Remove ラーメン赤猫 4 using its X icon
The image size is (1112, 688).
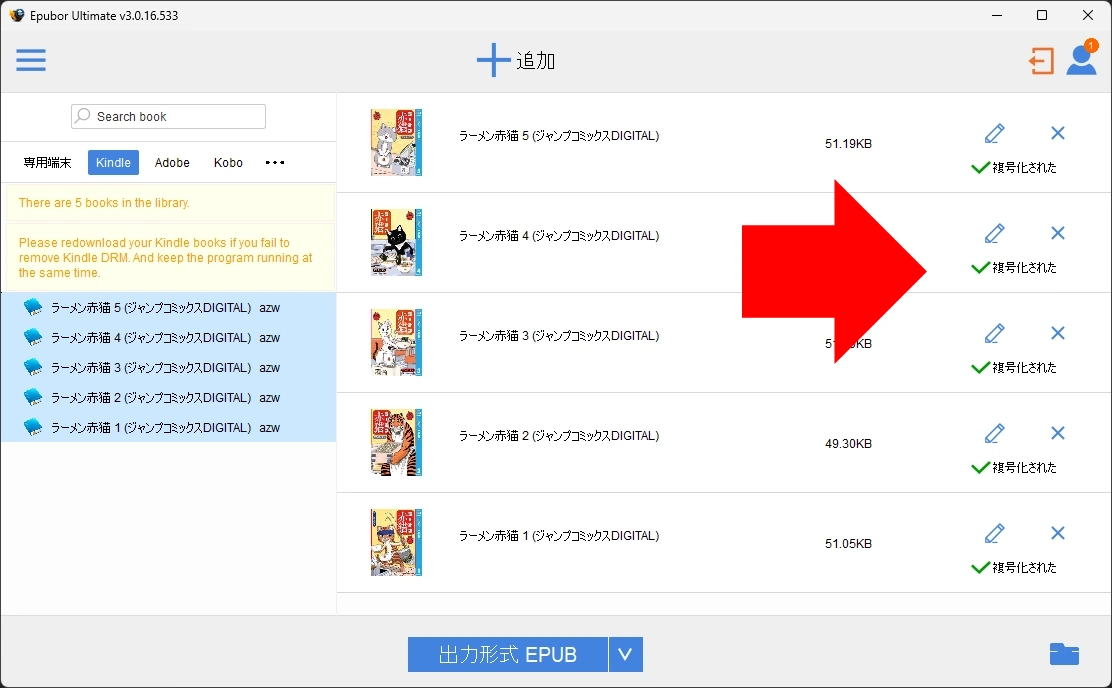(1057, 233)
